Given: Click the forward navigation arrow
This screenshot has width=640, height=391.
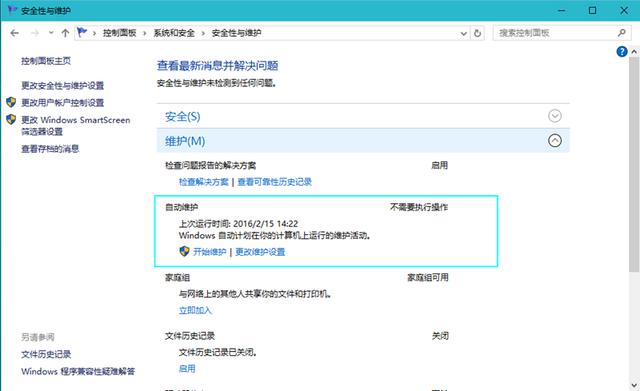Looking at the screenshot, I should coord(35,33).
